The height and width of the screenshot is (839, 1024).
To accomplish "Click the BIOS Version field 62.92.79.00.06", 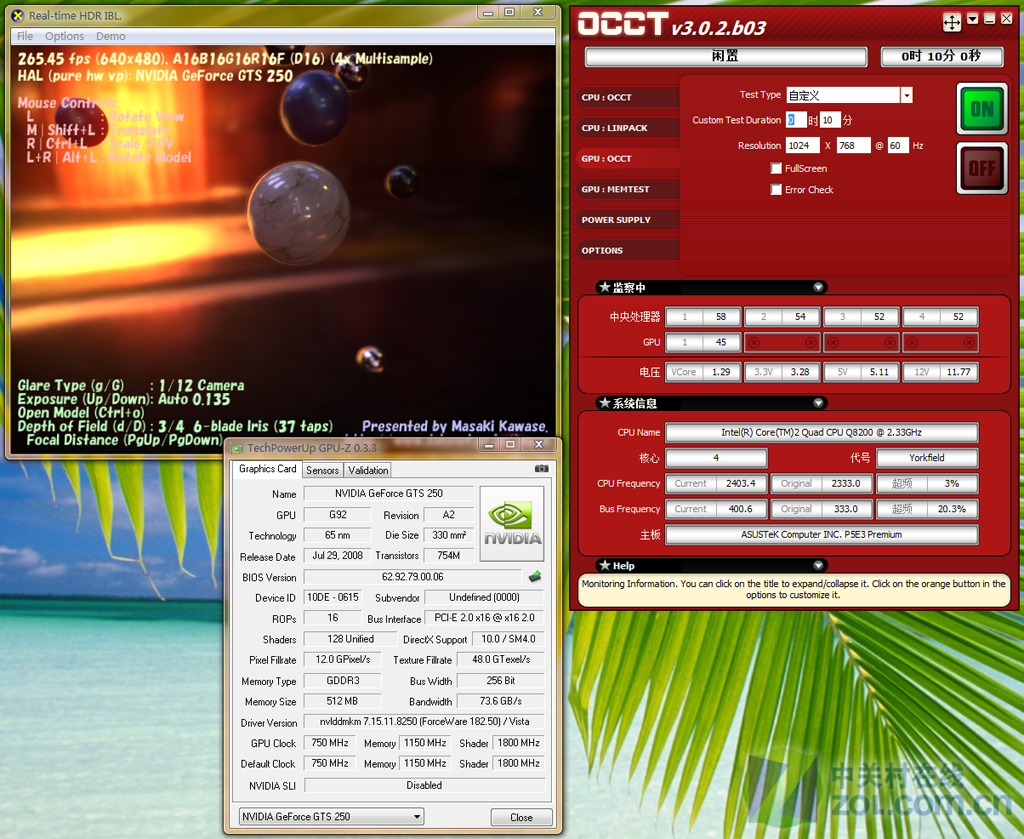I will click(413, 577).
